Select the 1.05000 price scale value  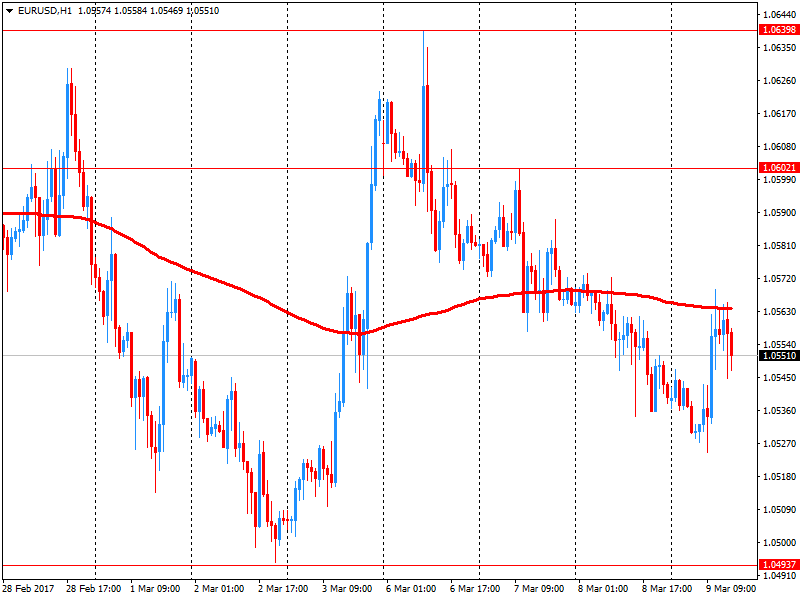pos(779,543)
